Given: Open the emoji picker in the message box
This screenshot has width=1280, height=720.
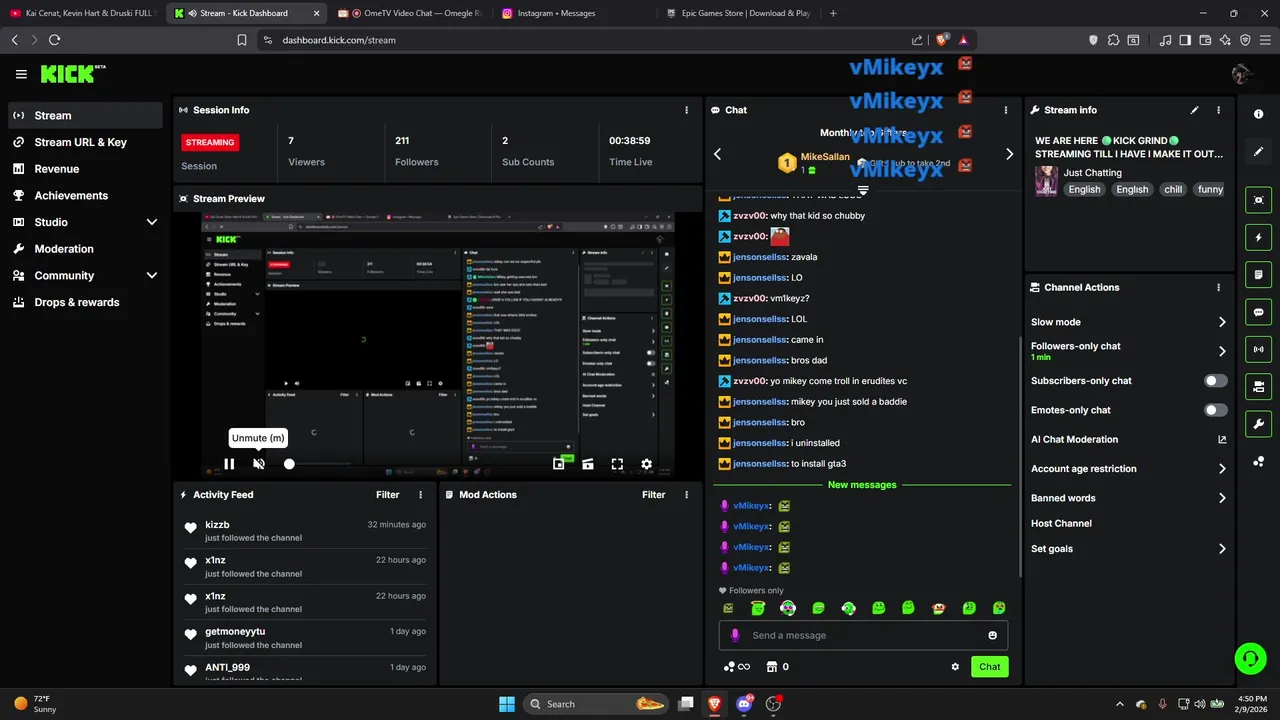Looking at the screenshot, I should 992,635.
